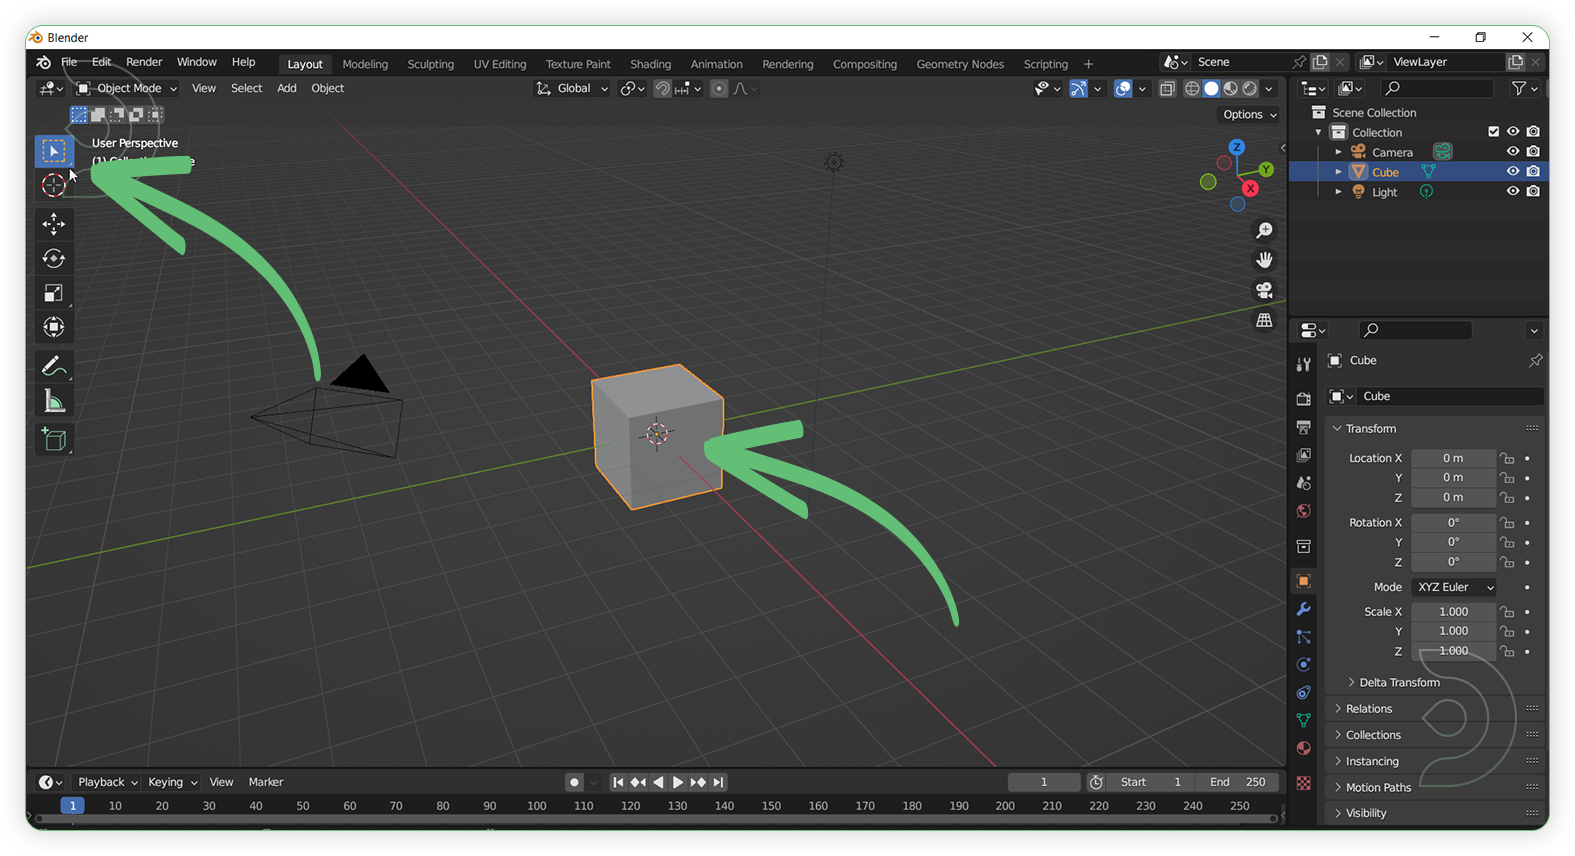Screen dimensions: 1575x856
Task: Open the Render menu
Action: (144, 62)
